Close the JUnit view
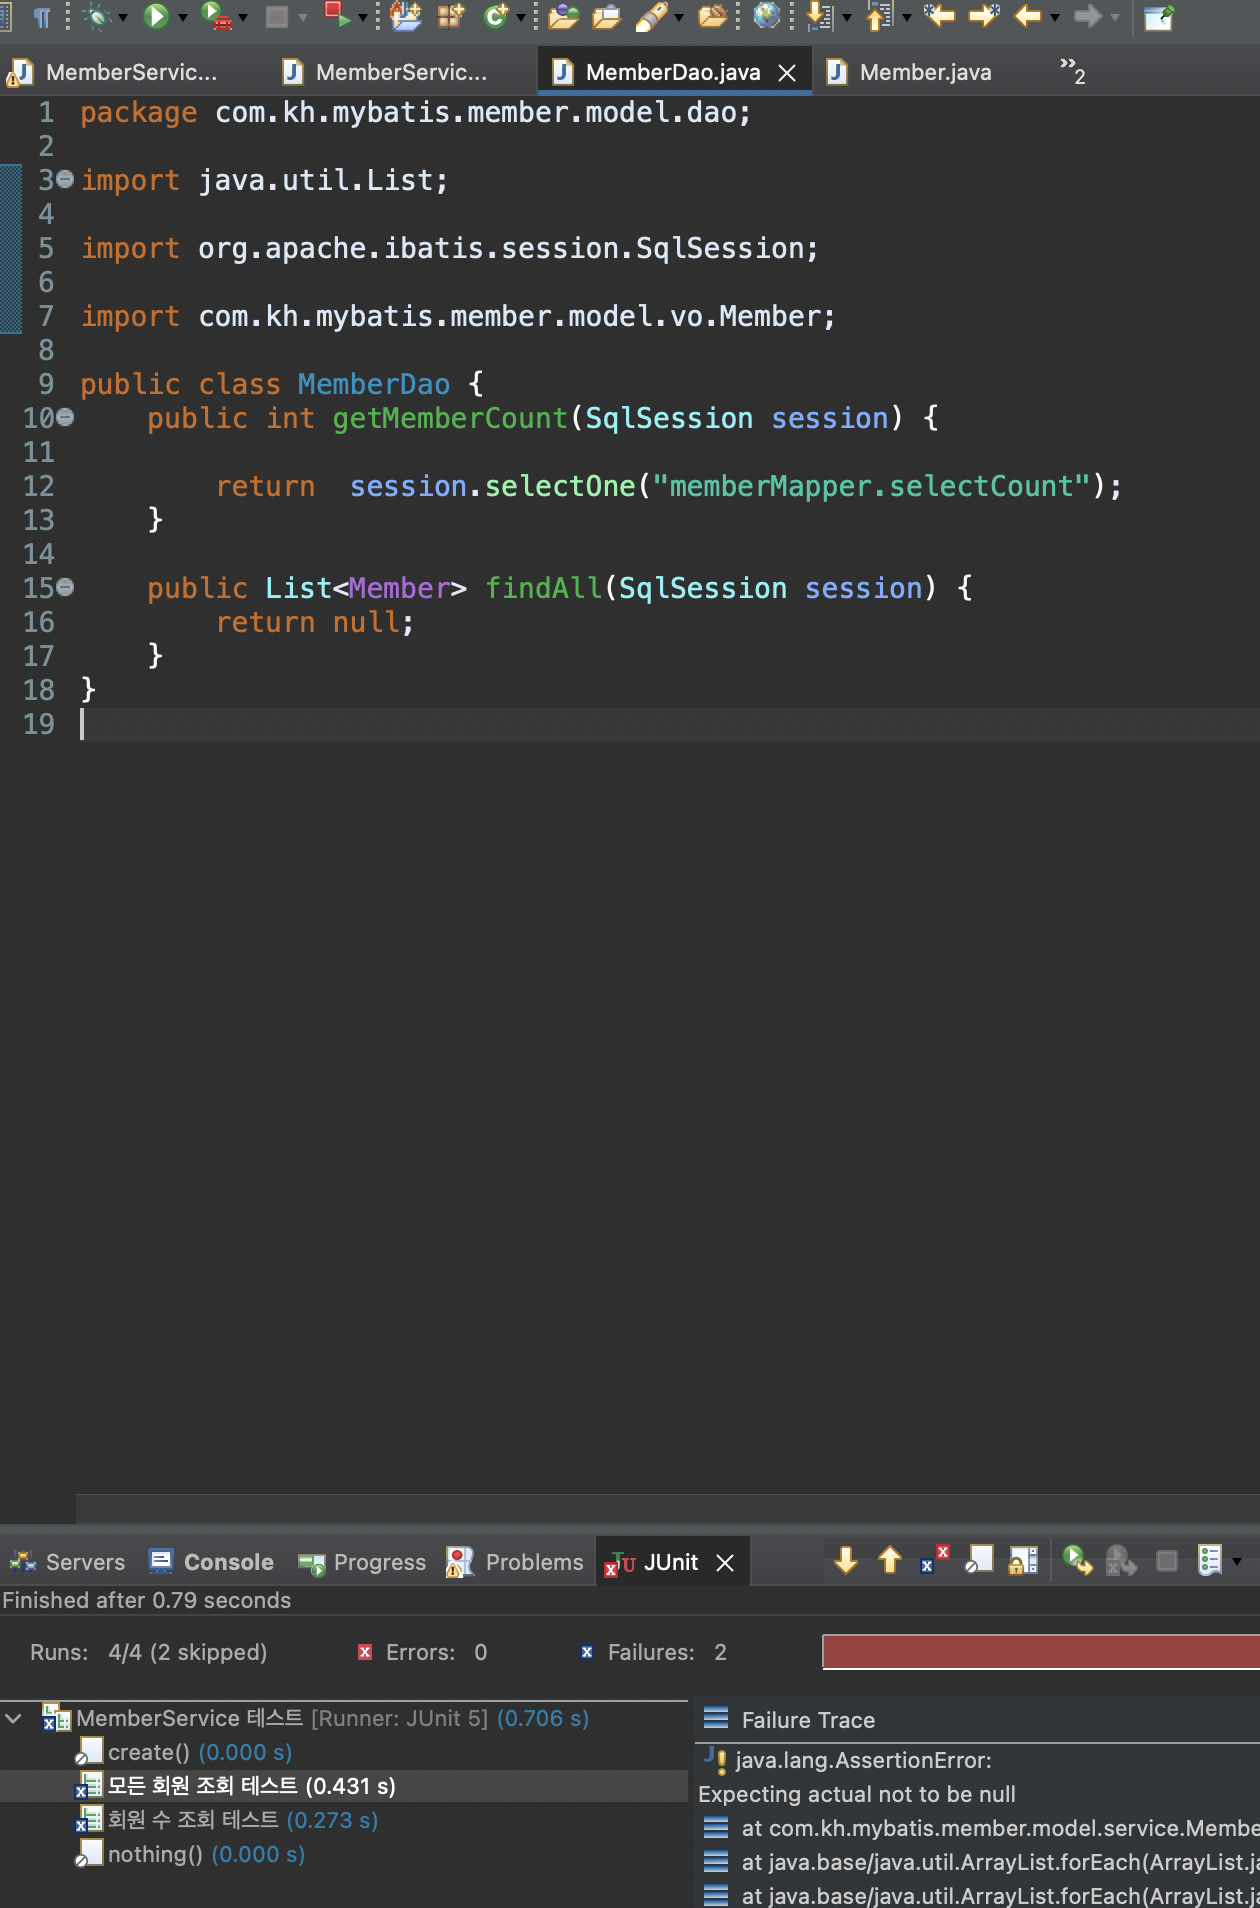1260x1908 pixels. 726,1563
